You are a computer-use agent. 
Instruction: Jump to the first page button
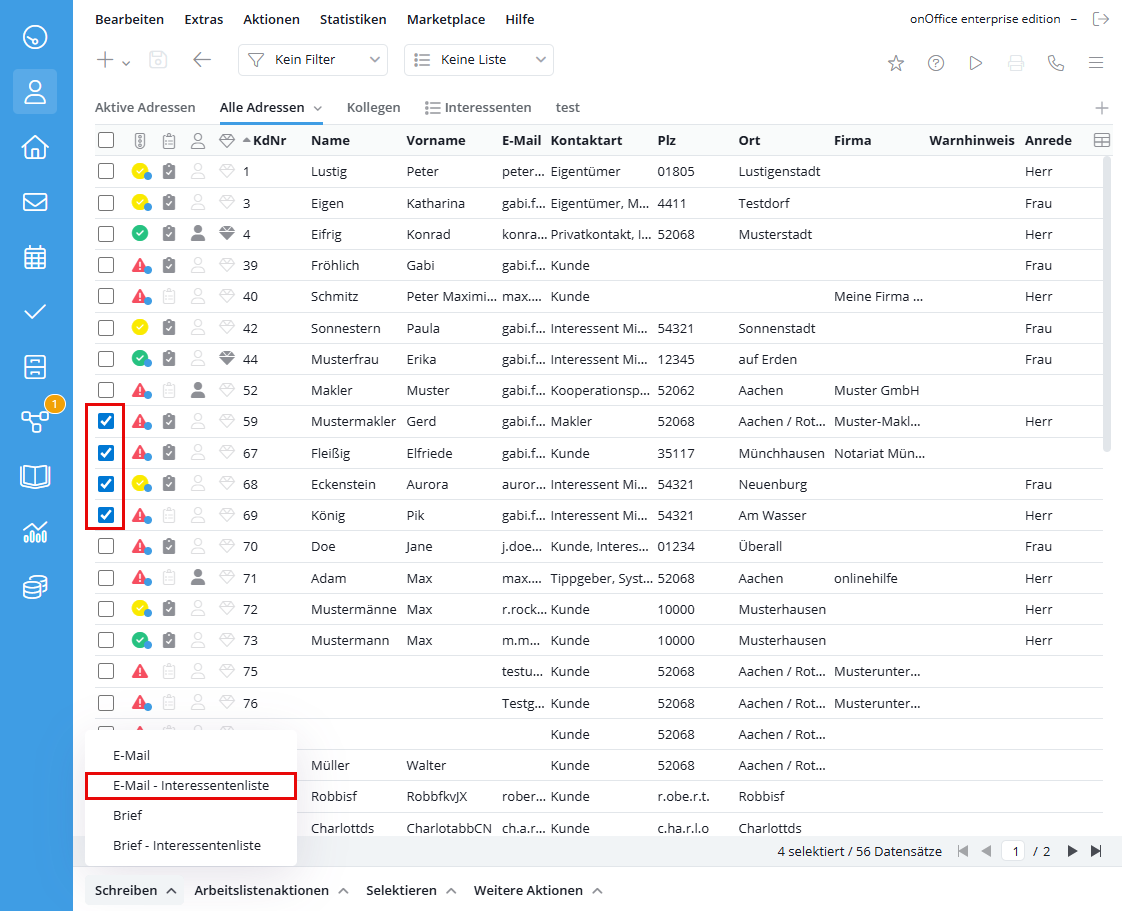tap(962, 851)
